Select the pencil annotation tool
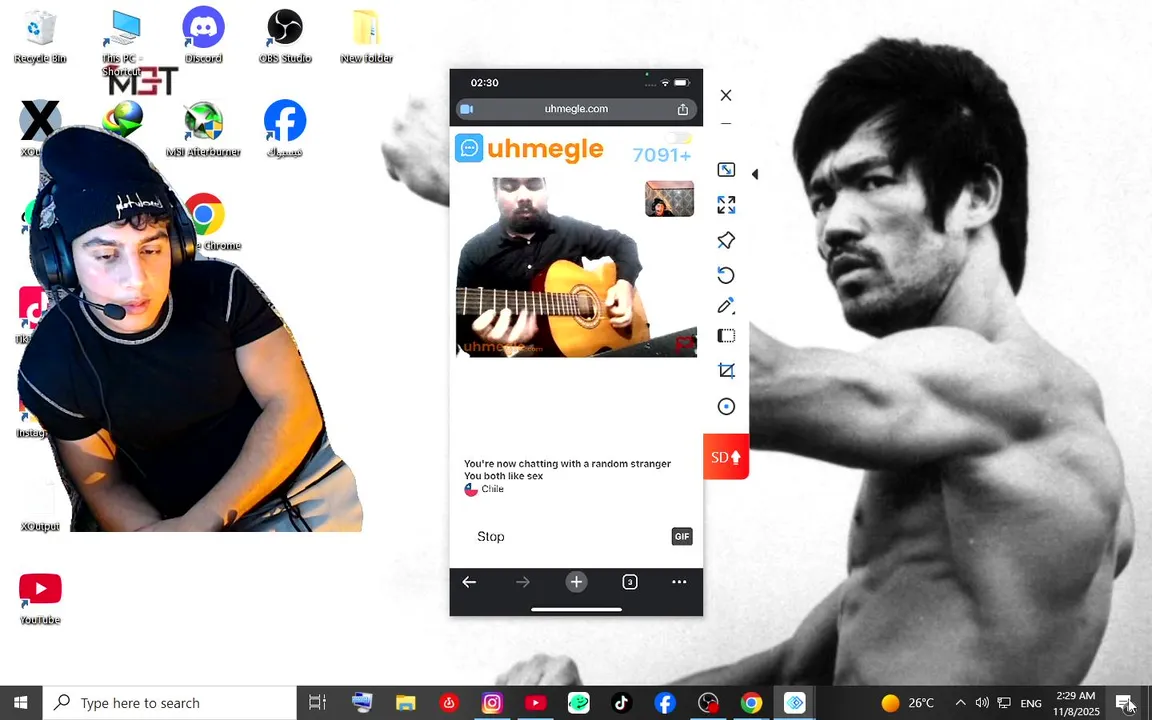Viewport: 1152px width, 720px height. coord(726,306)
